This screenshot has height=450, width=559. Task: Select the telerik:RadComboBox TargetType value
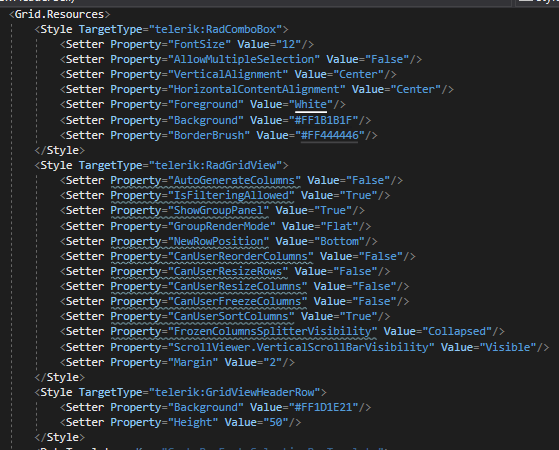[x=216, y=29]
